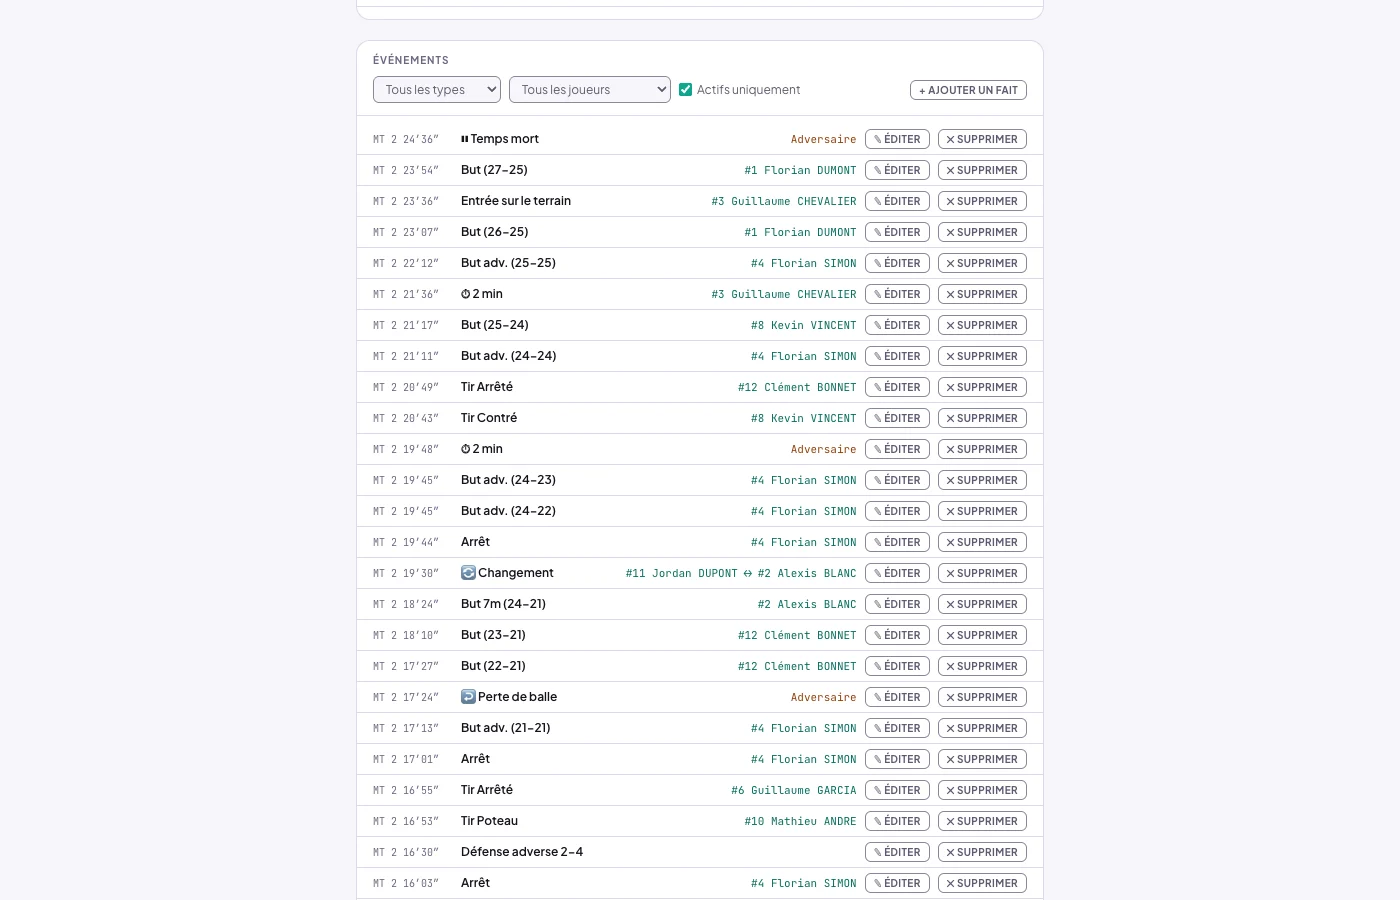Viewport: 1400px width, 900px height.
Task: Delete the But adv. (25-25) event
Action: (x=982, y=263)
